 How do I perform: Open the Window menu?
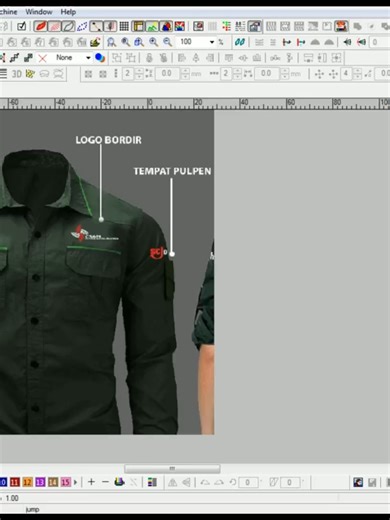point(39,12)
